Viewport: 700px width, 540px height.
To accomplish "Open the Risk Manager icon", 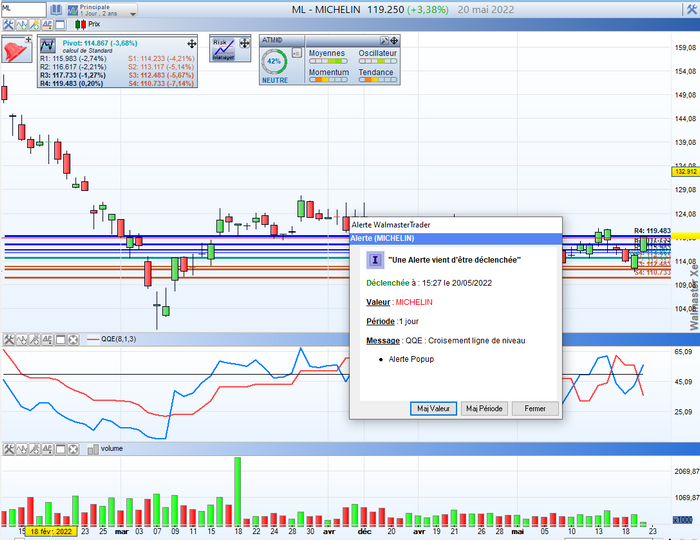I will (x=223, y=50).
